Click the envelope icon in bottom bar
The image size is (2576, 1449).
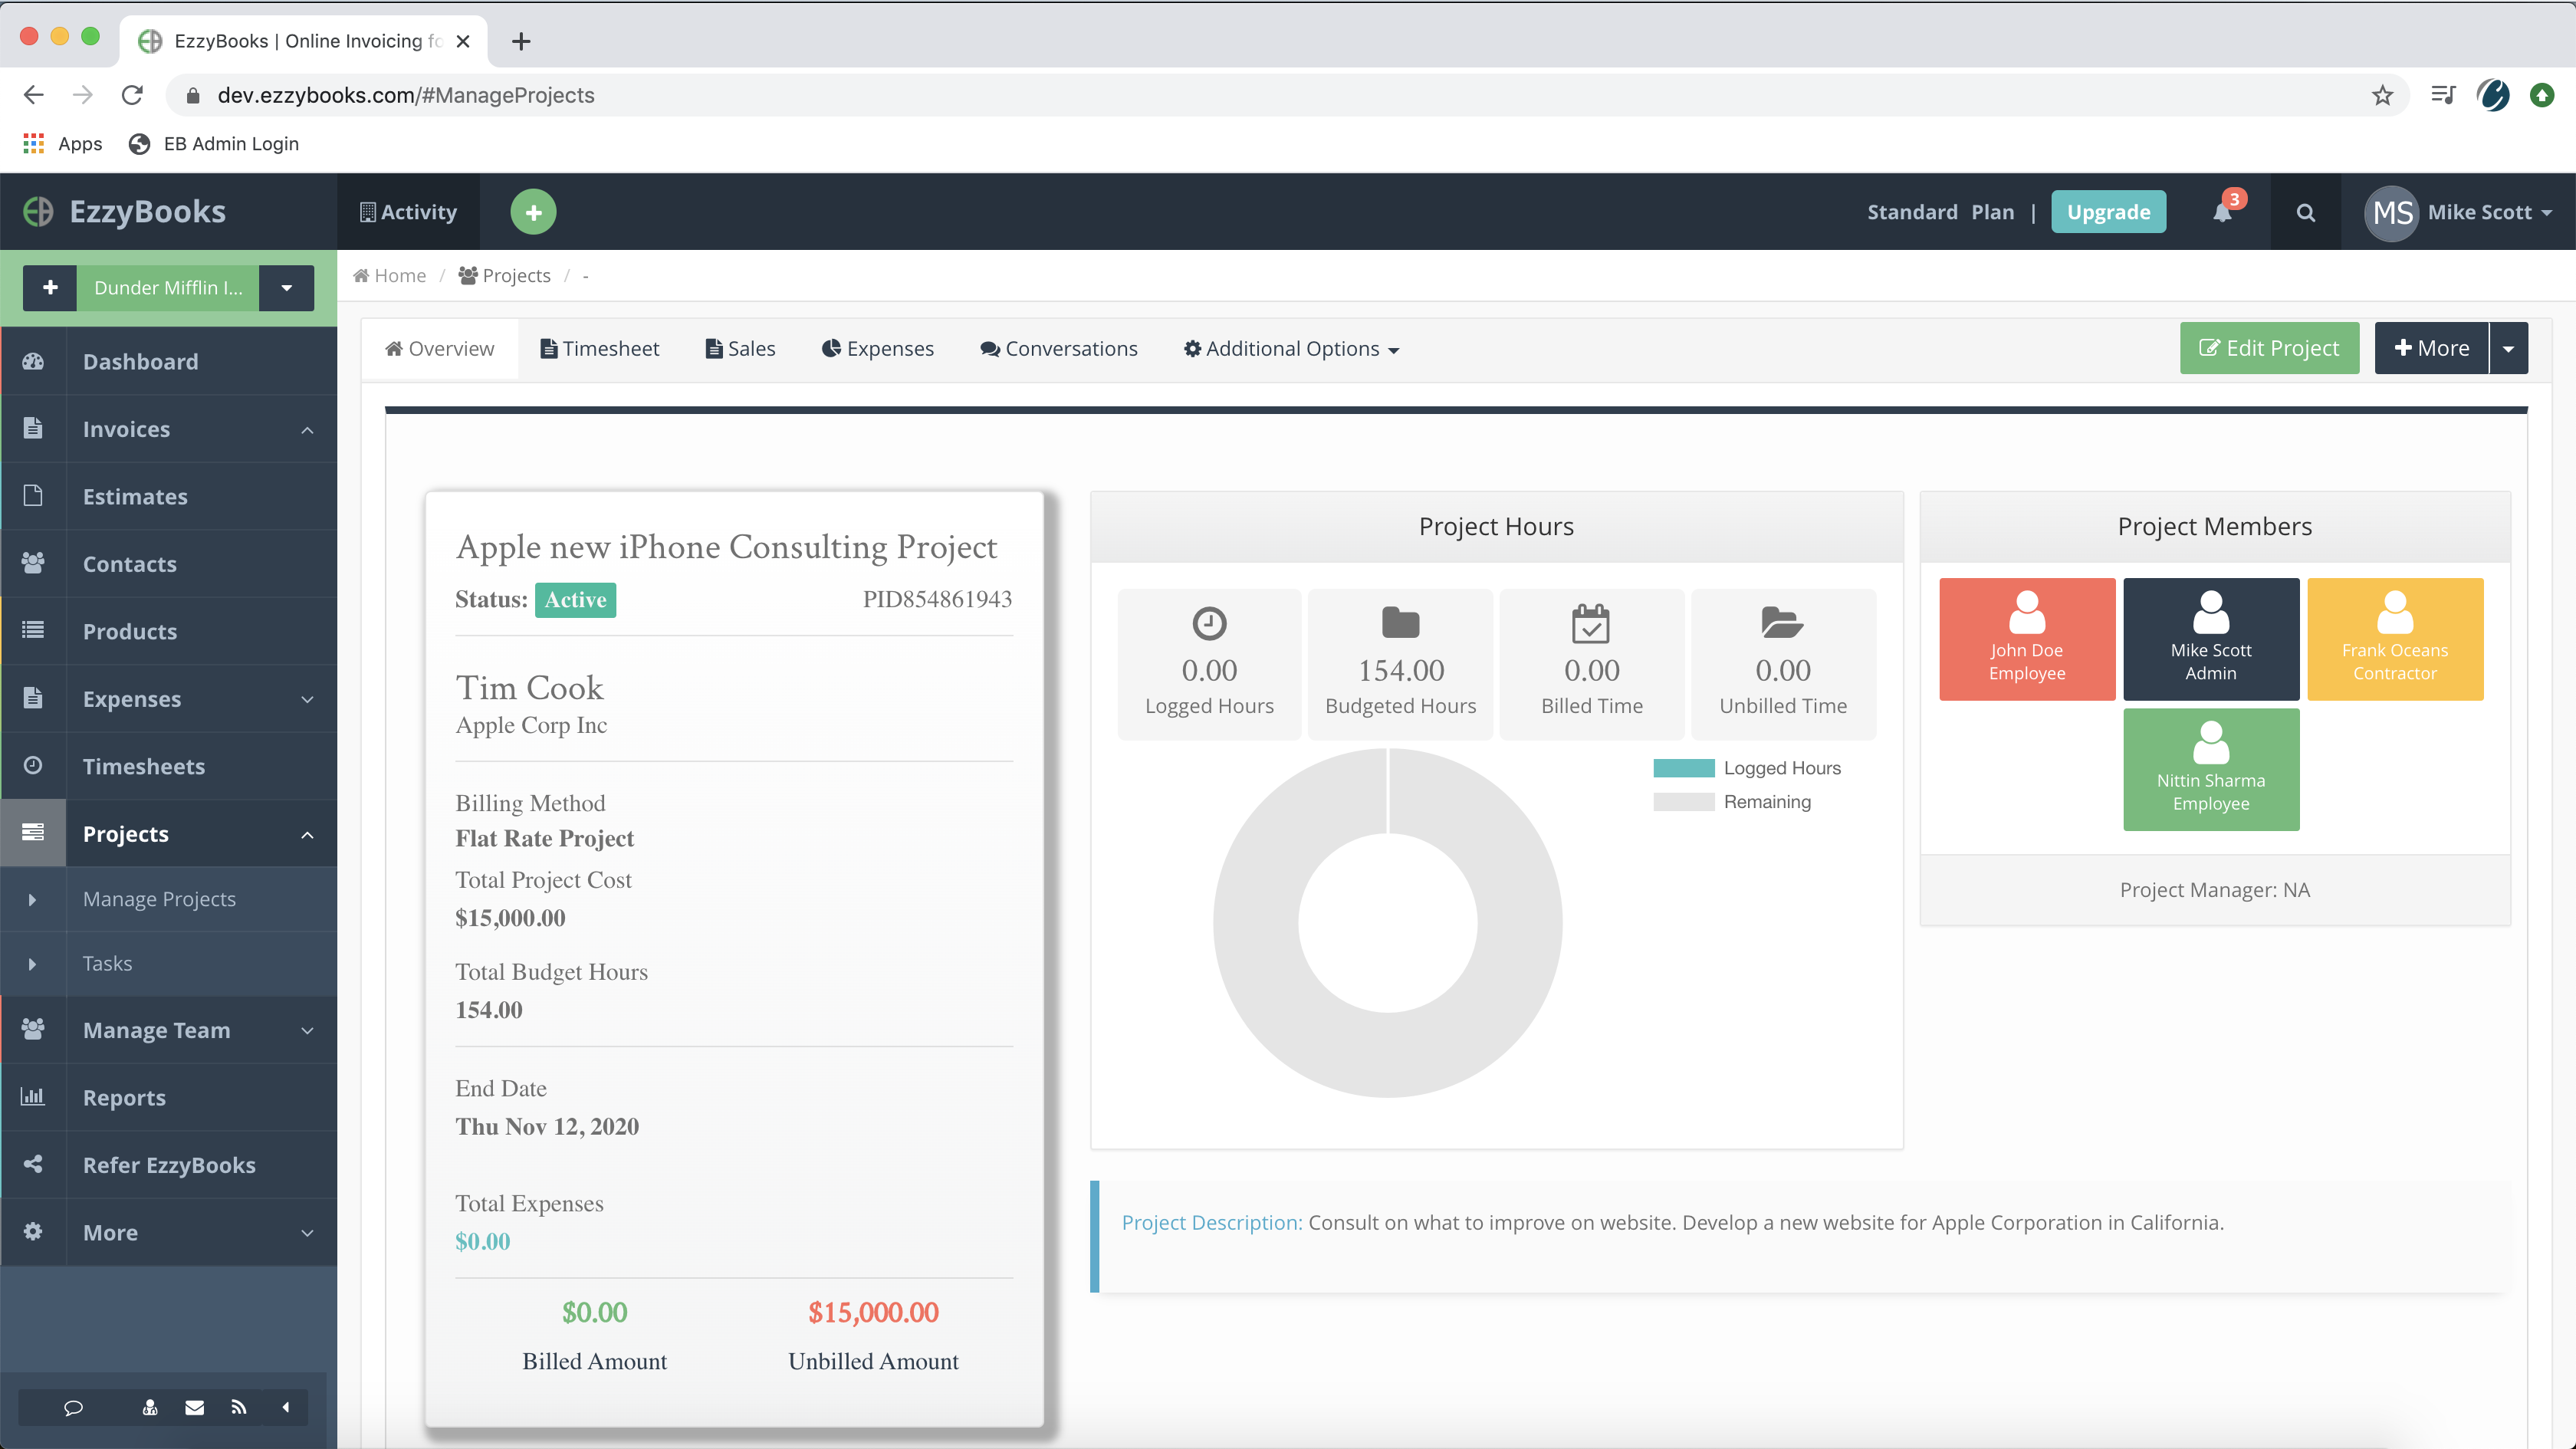195,1407
